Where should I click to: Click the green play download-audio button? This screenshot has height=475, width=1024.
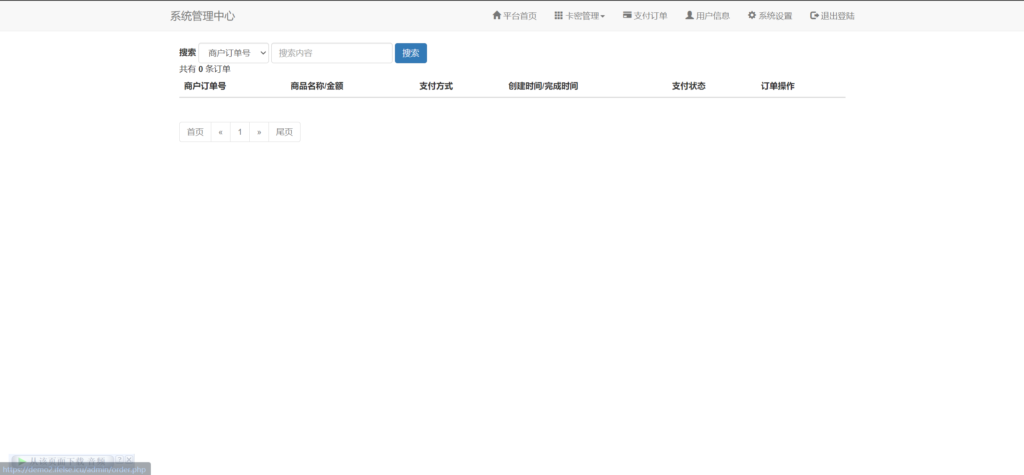tap(62, 460)
